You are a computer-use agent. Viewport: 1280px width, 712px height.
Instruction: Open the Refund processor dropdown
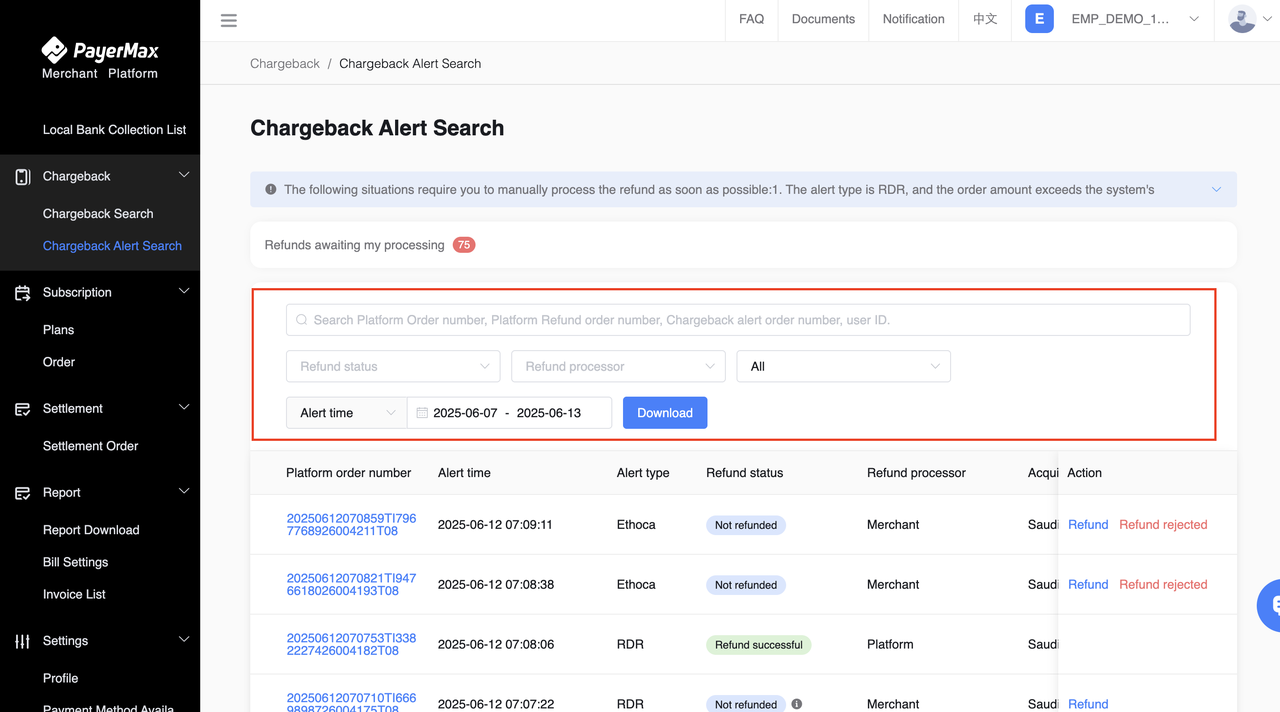[618, 366]
